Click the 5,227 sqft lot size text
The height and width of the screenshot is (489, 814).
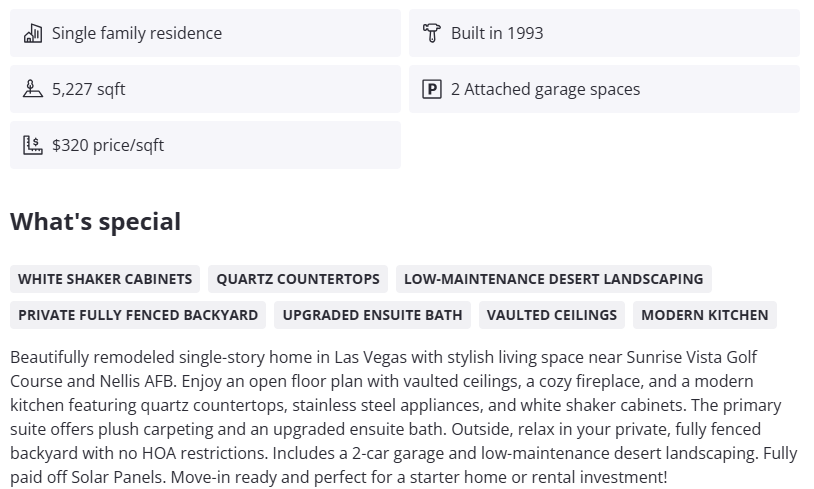89,89
